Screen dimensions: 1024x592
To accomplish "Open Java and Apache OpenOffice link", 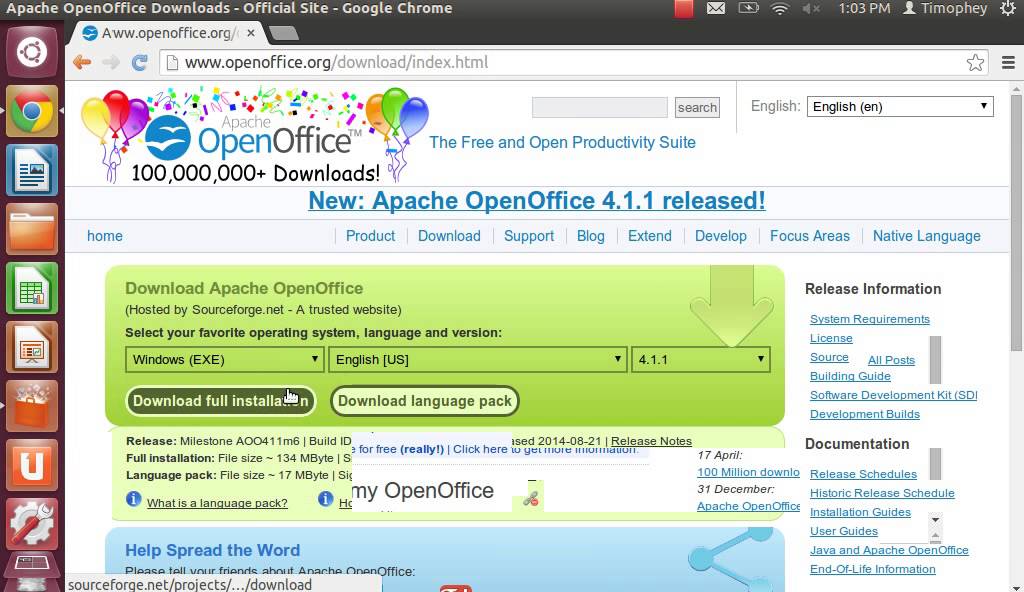I will pos(889,550).
